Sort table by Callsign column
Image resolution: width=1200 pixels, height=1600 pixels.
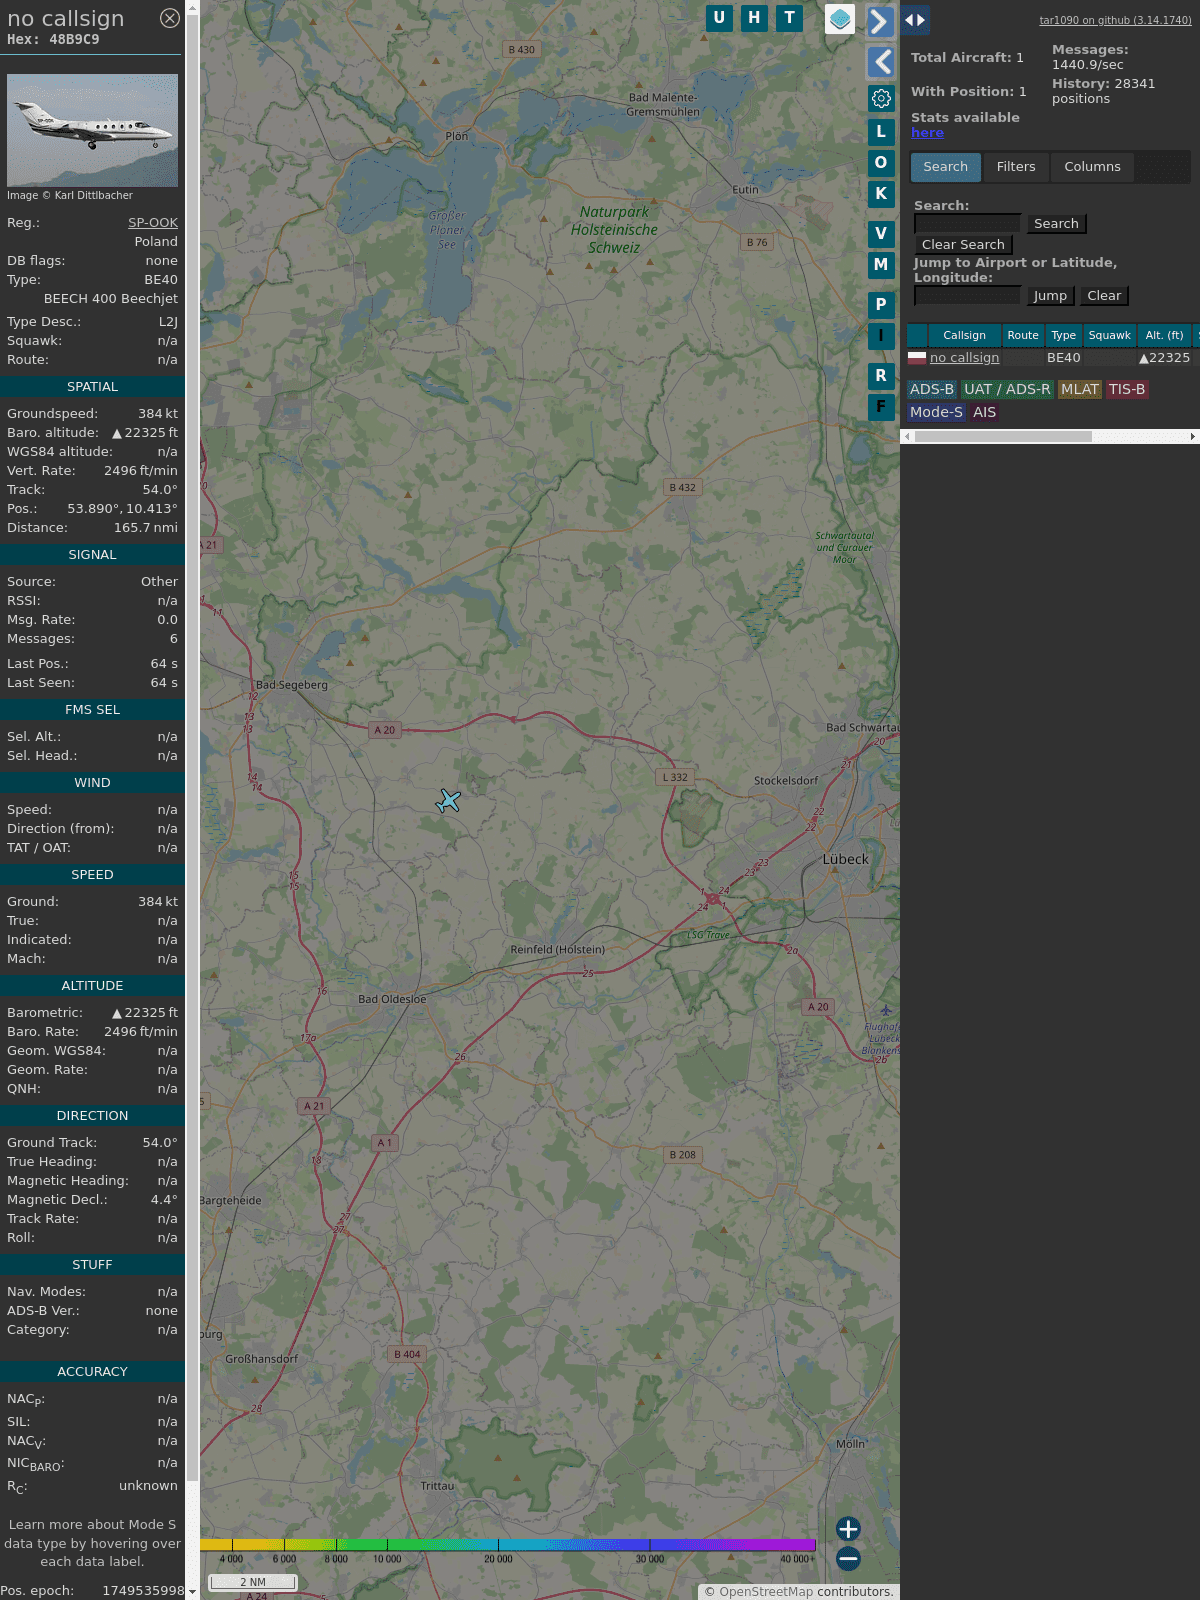click(964, 336)
